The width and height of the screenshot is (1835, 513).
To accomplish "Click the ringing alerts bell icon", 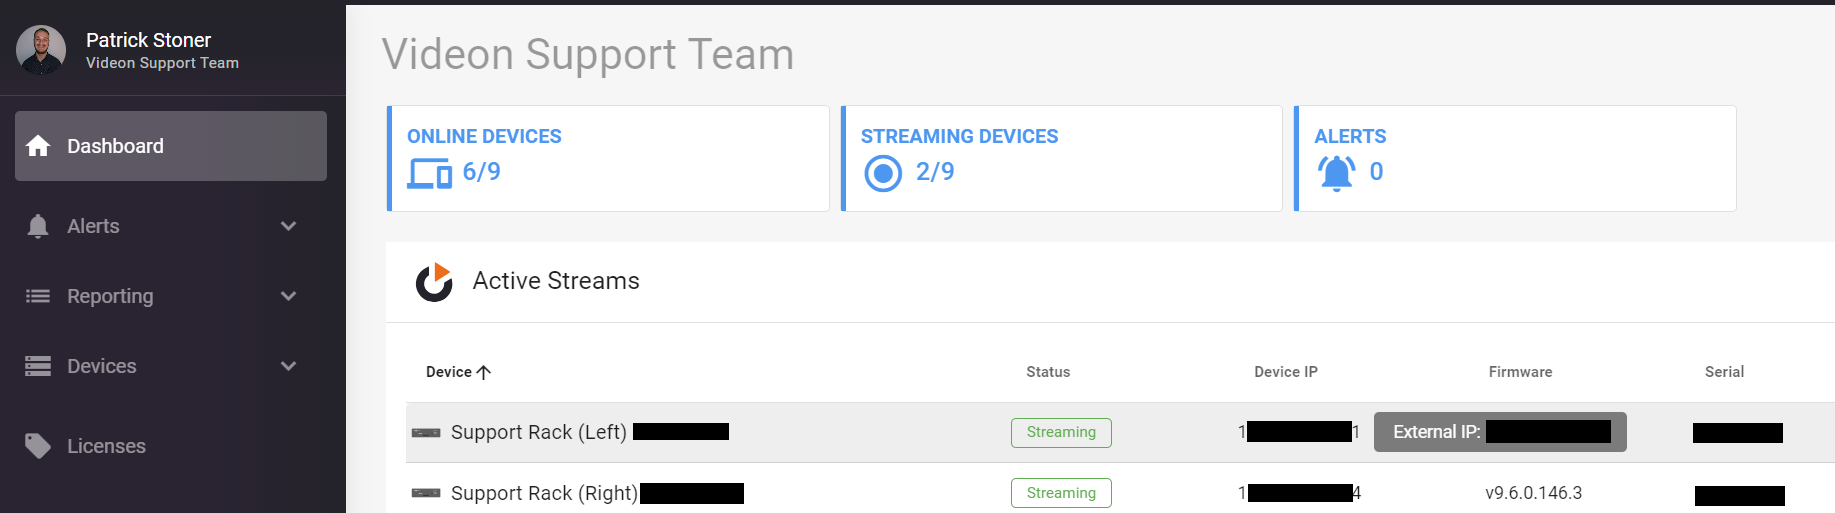I will 1336,173.
